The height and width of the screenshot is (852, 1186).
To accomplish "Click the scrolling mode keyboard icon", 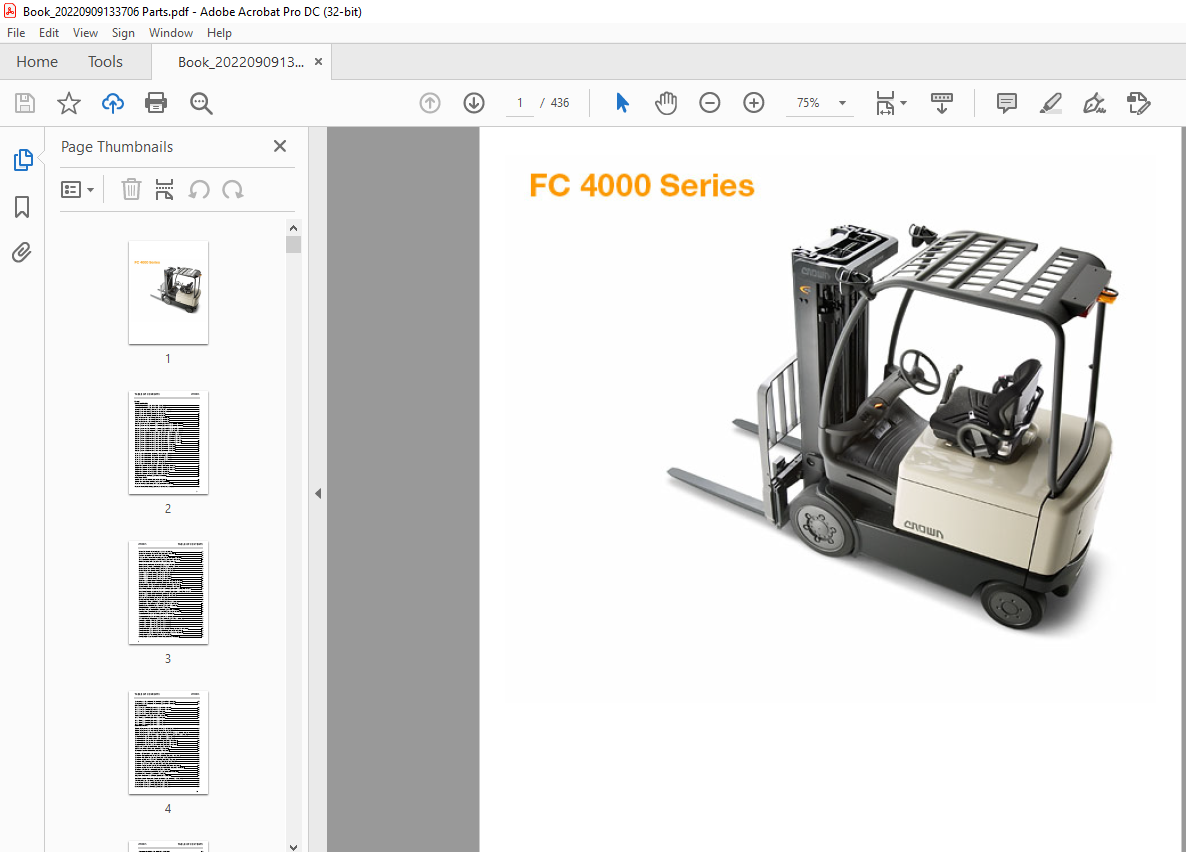I will [x=942, y=103].
